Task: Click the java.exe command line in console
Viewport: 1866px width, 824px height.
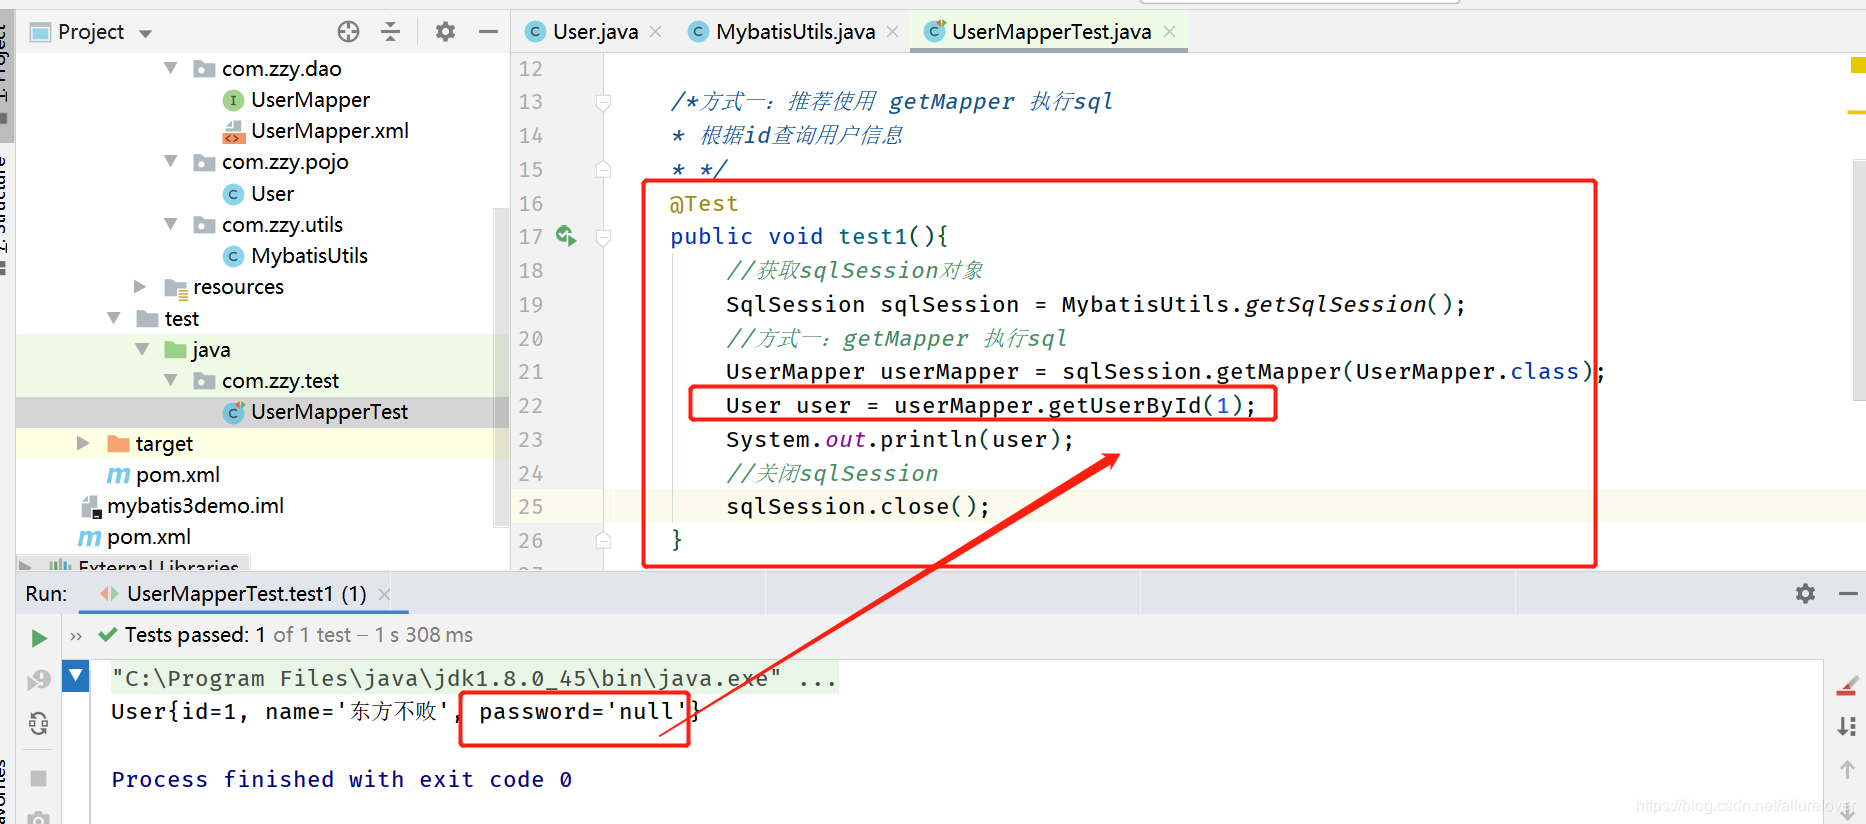Action: pyautogui.click(x=474, y=678)
